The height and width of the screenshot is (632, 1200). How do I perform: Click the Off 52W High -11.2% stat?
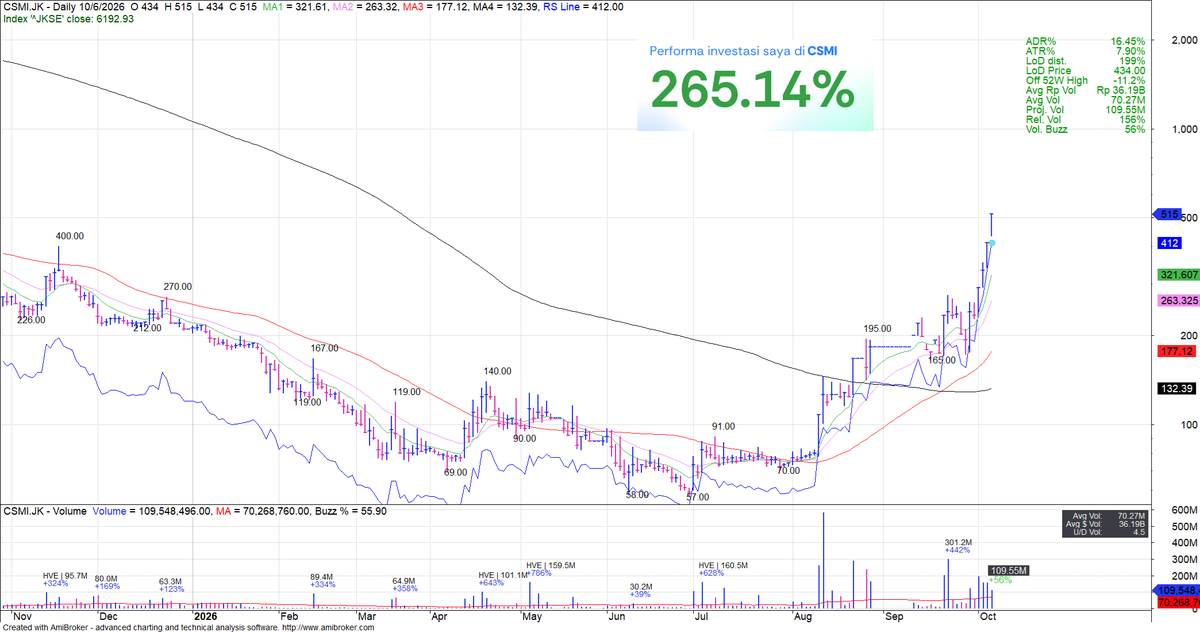tap(1085, 81)
